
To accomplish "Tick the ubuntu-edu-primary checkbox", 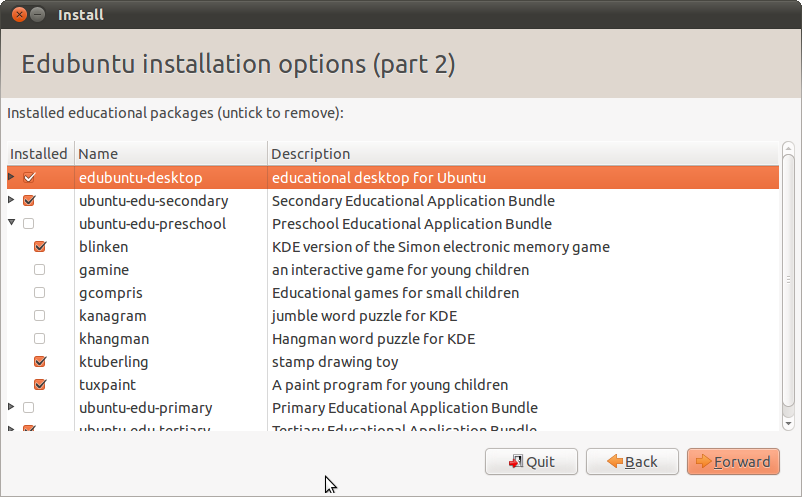I will point(29,408).
